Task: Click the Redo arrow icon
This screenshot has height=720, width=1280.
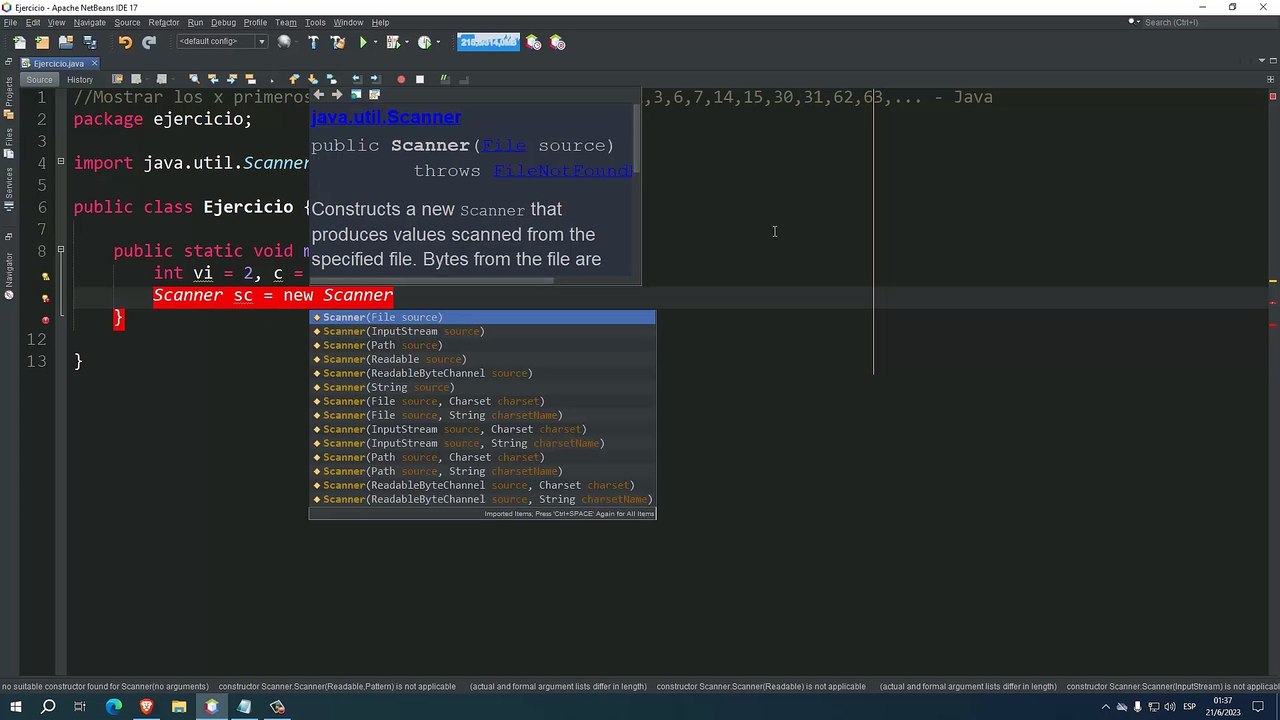Action: tap(149, 42)
